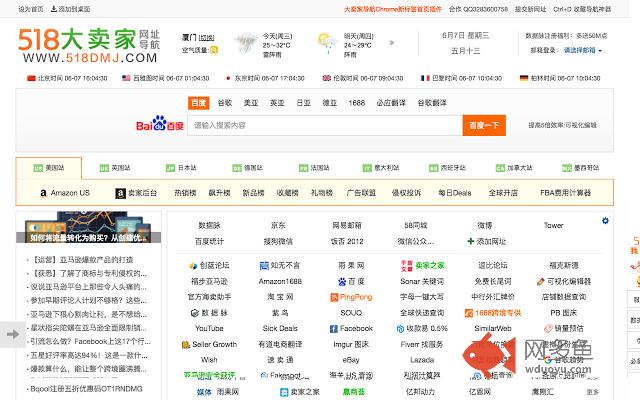This screenshot has width=640, height=400.
Task: Click the air quality badge icon
Action: coord(214,50)
